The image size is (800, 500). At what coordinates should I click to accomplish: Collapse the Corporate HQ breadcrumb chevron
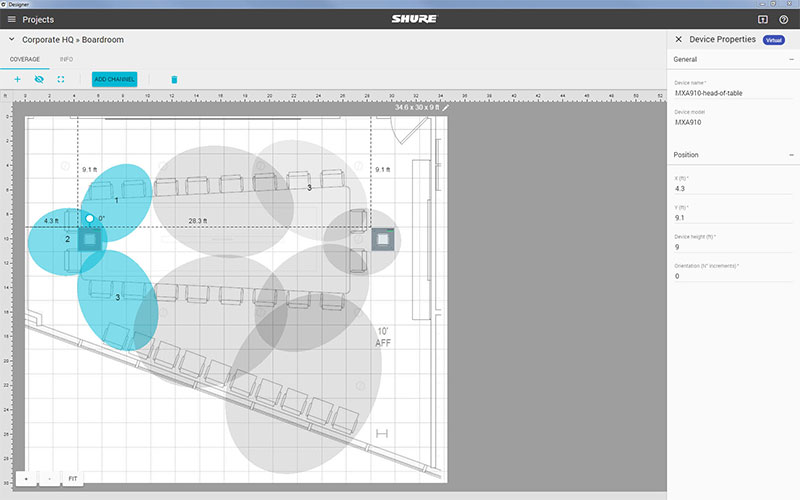click(11, 39)
